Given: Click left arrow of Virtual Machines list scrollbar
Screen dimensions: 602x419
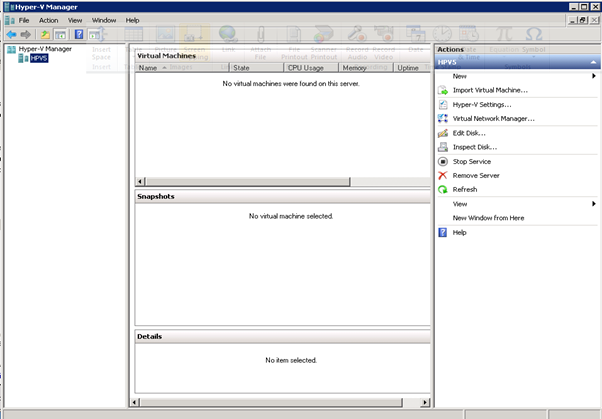Looking at the screenshot, I should click(x=140, y=181).
